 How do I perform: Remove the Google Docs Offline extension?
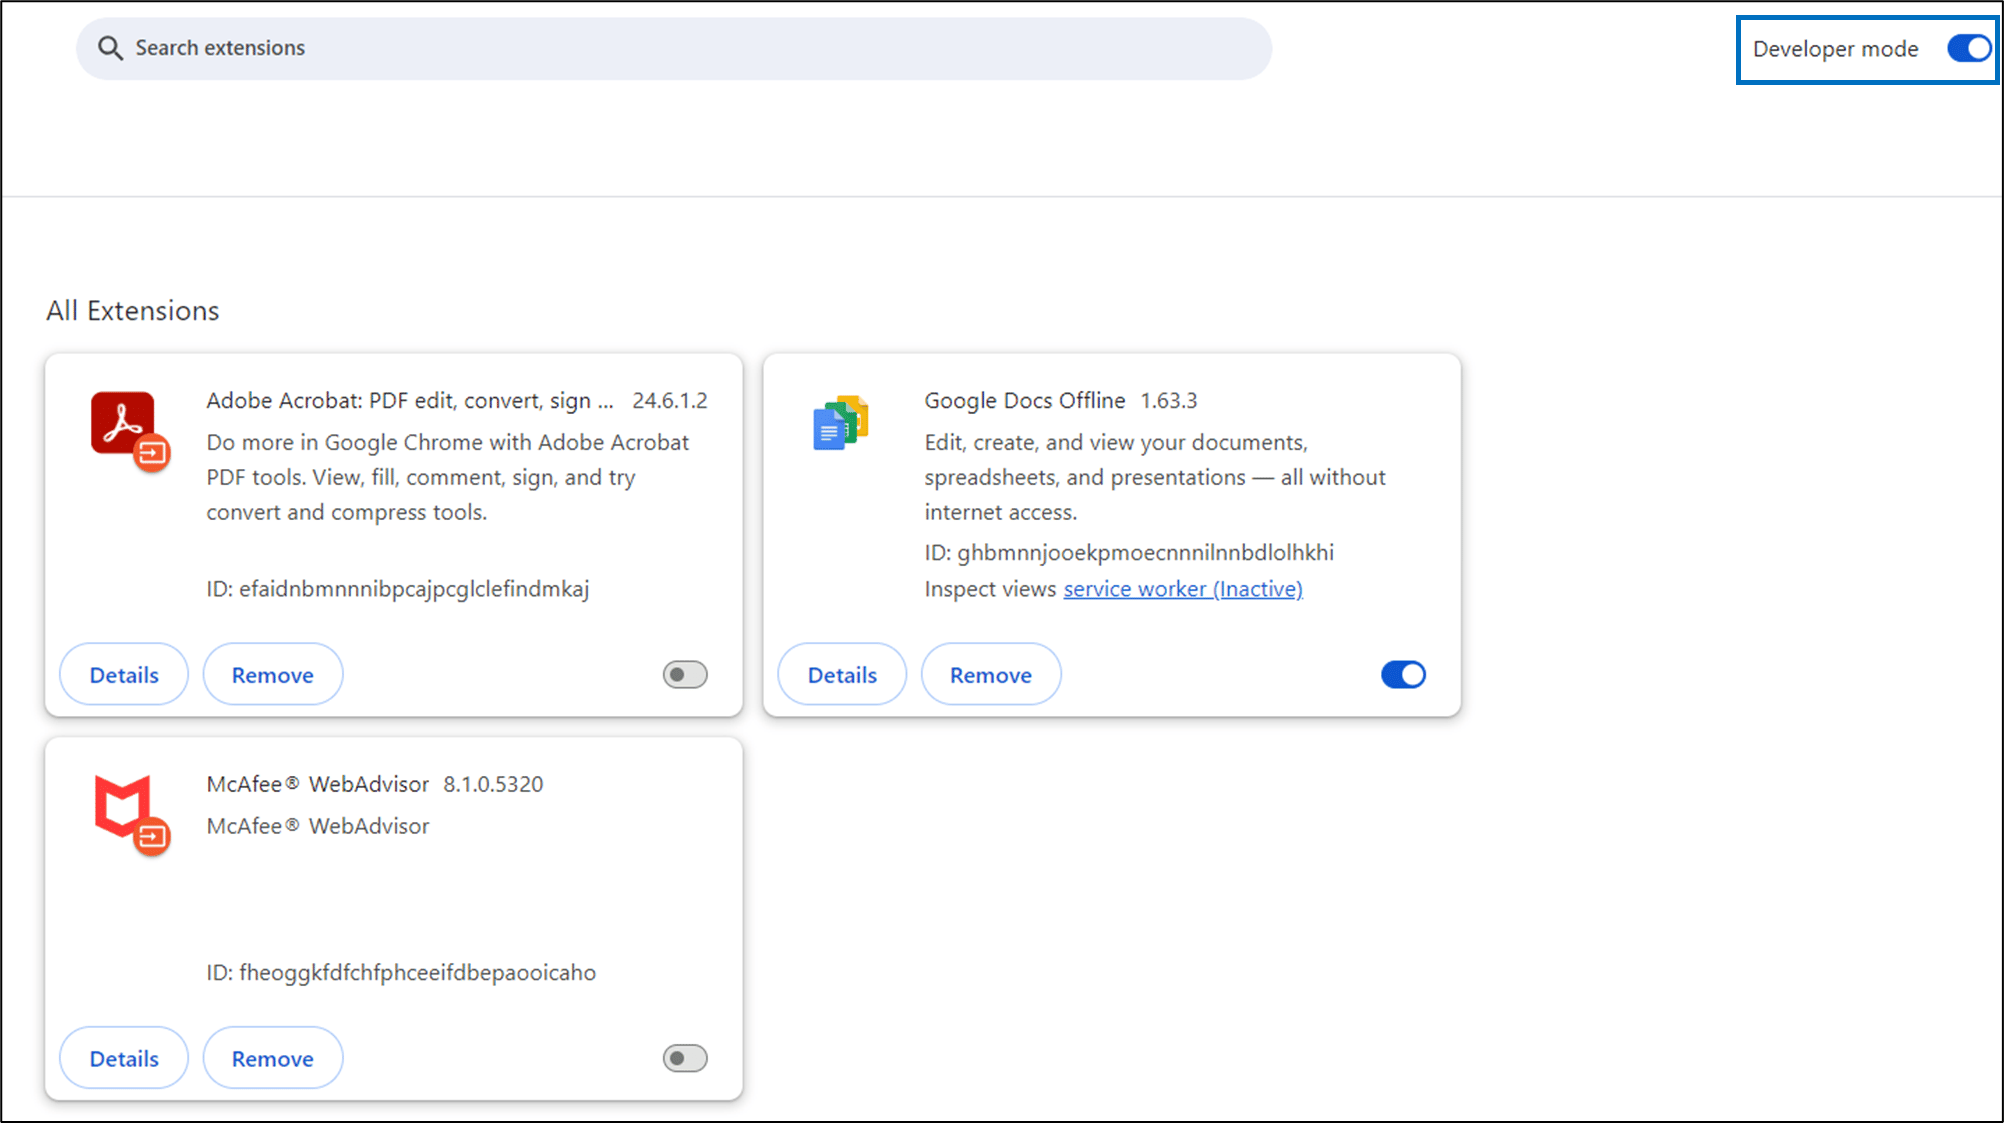pos(991,675)
